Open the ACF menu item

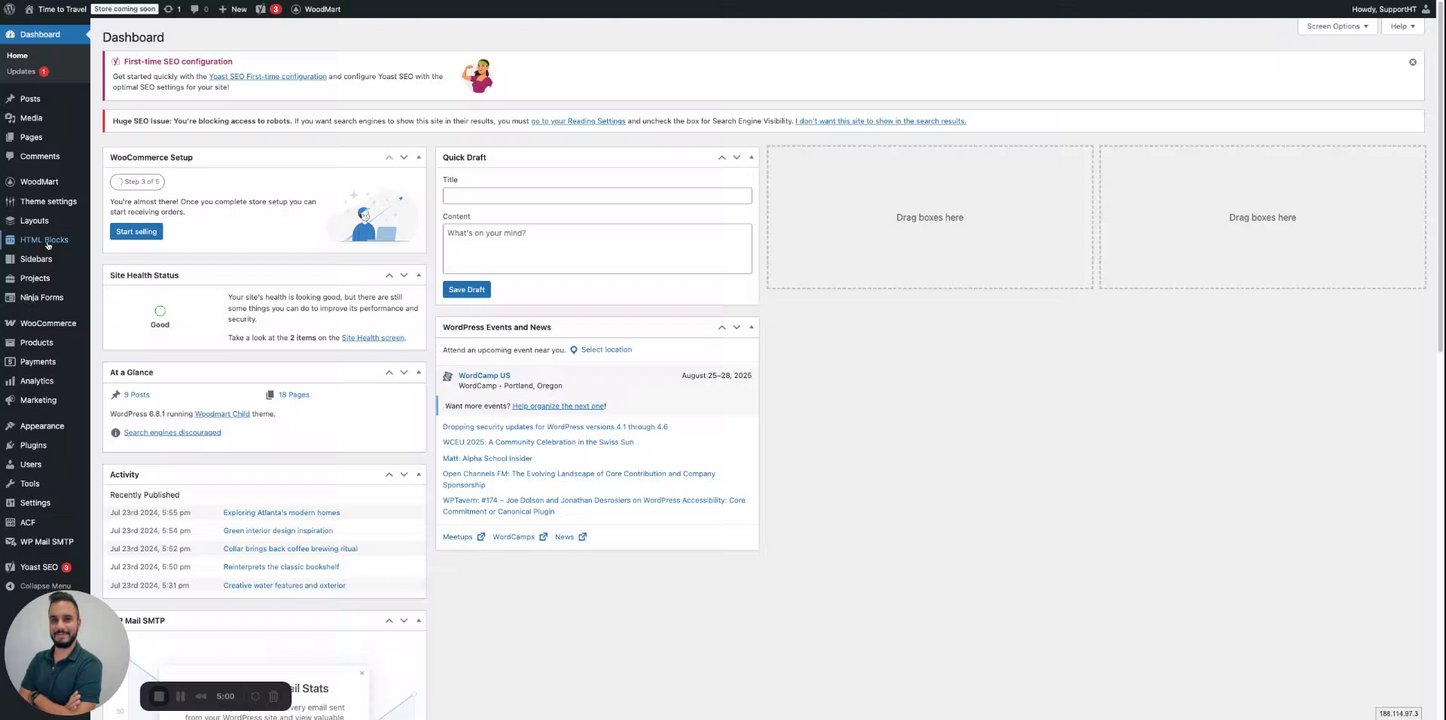[27, 522]
